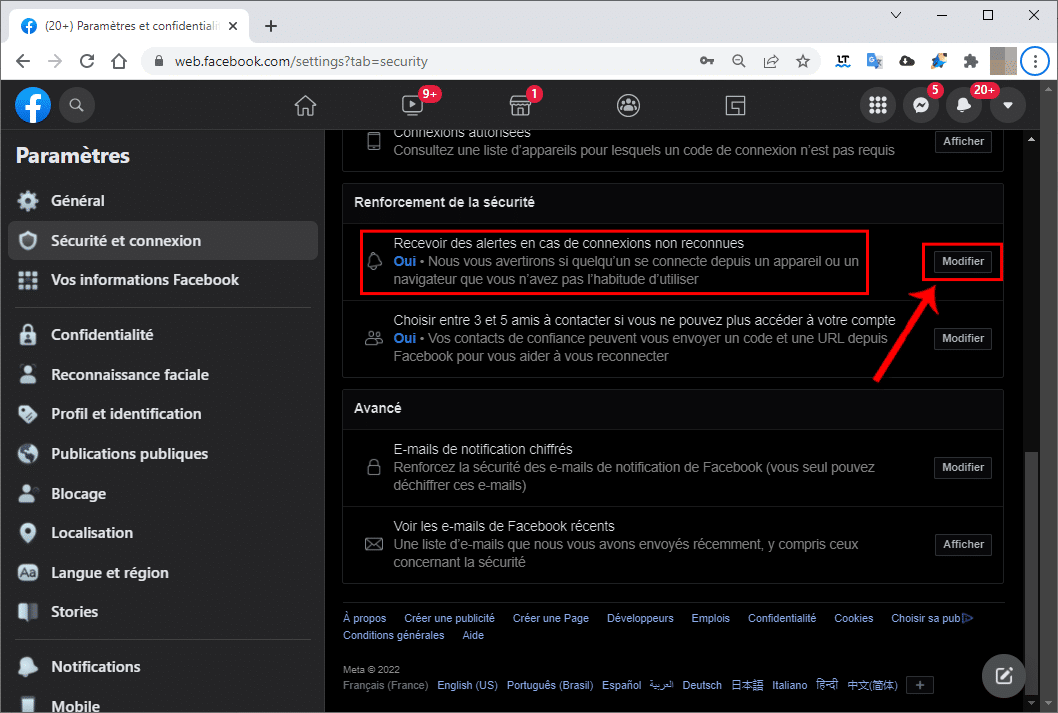Open the Développeurs footer link
1058x713 pixels.
pos(640,619)
